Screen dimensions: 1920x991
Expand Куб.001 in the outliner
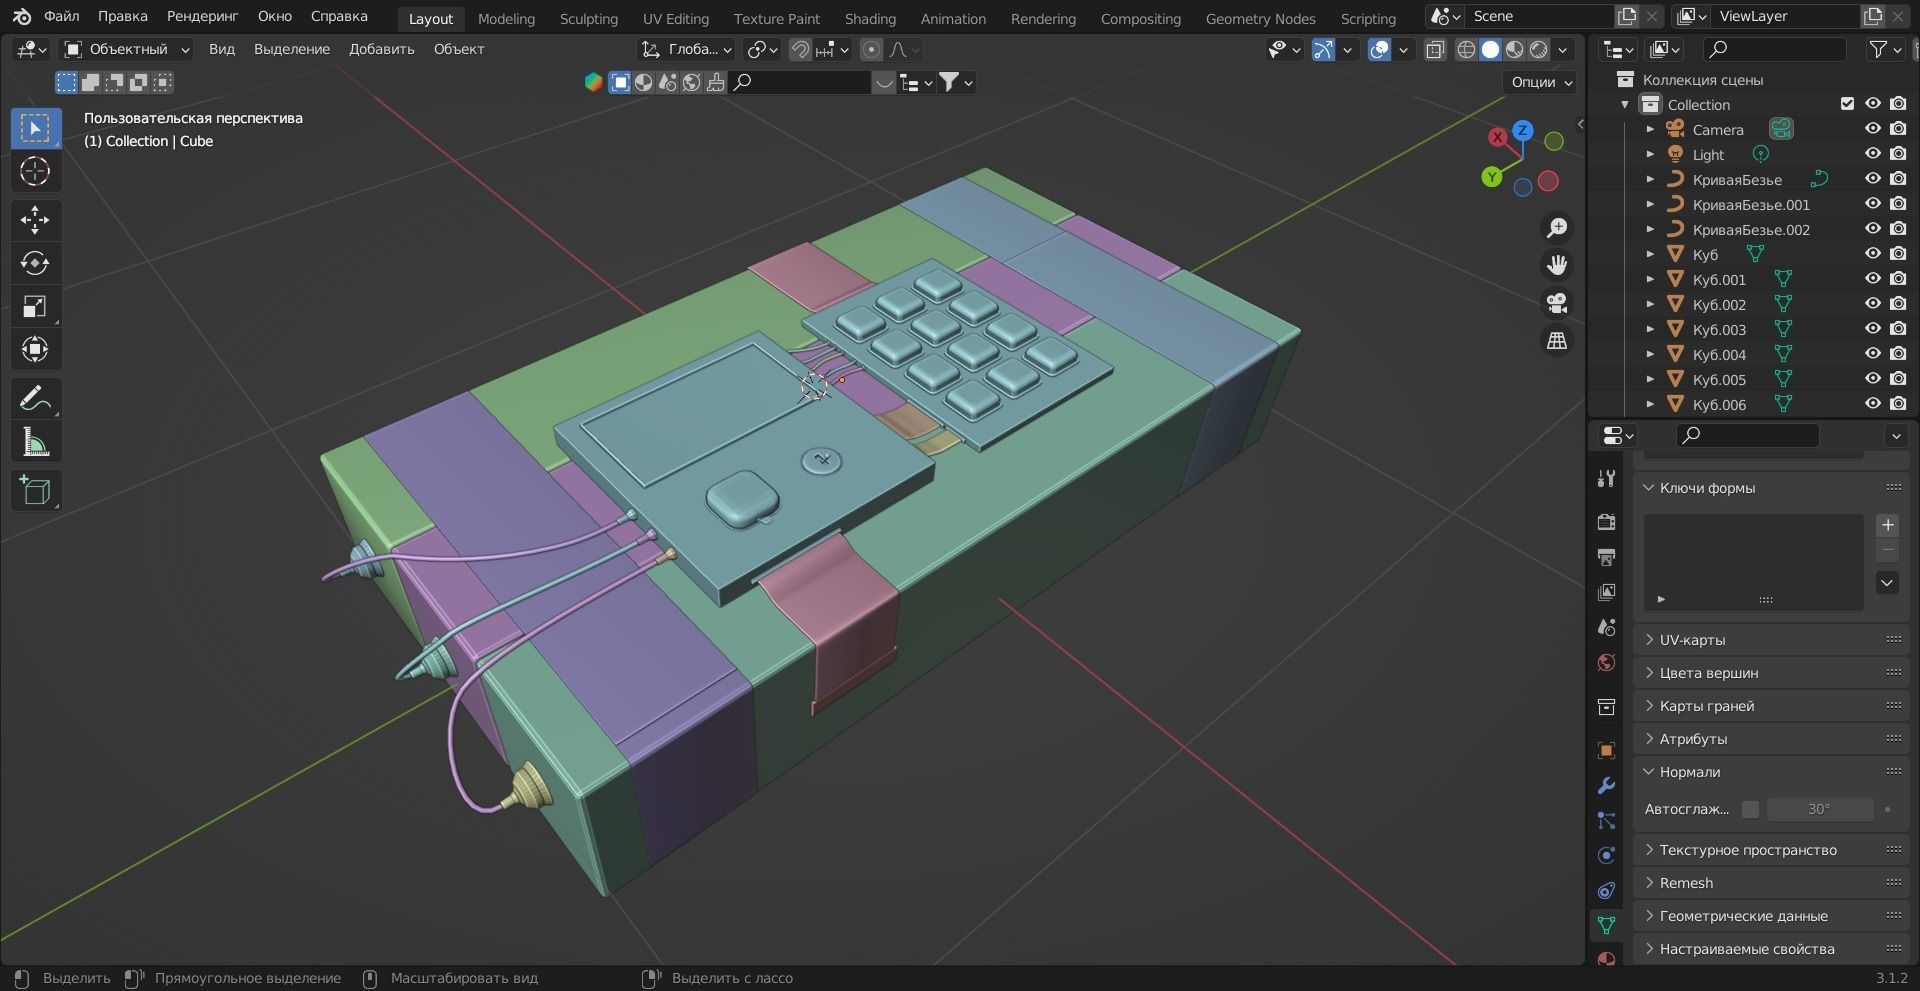[x=1650, y=280]
